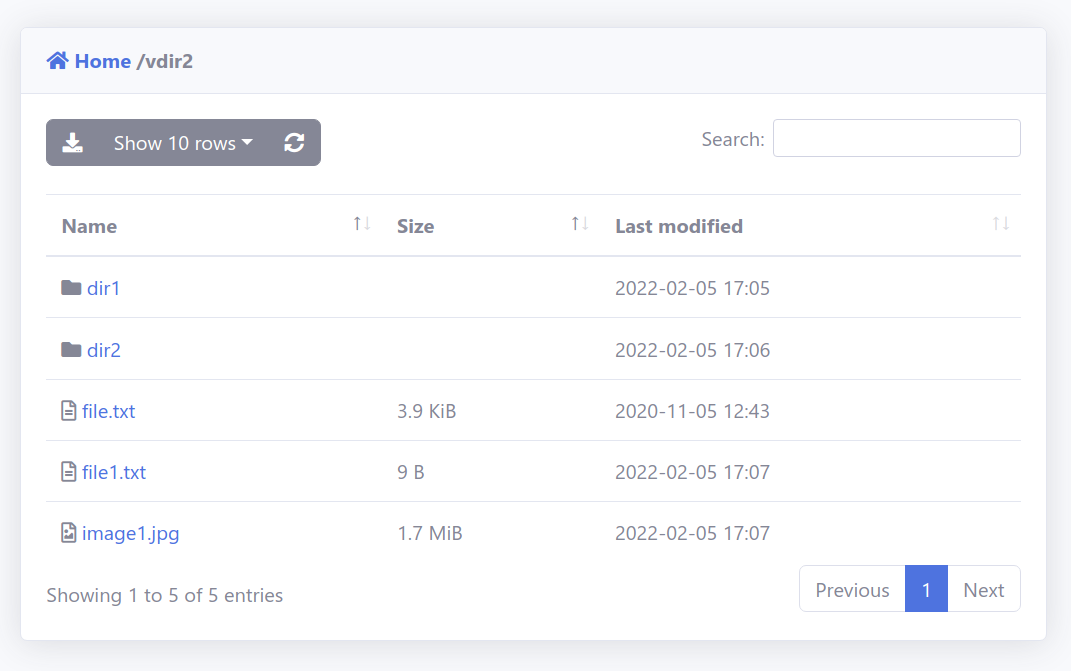Viewport: 1071px width, 671px height.
Task: Click the folder icon next to dir2
Action: (70, 349)
